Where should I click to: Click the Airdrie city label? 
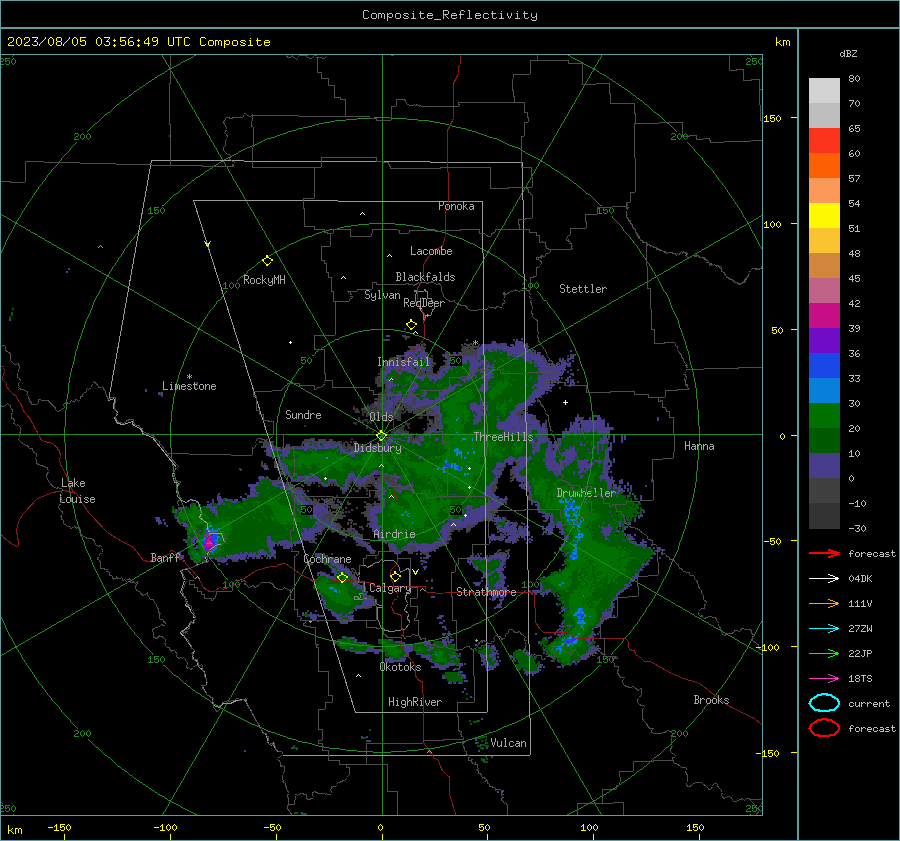(x=394, y=534)
